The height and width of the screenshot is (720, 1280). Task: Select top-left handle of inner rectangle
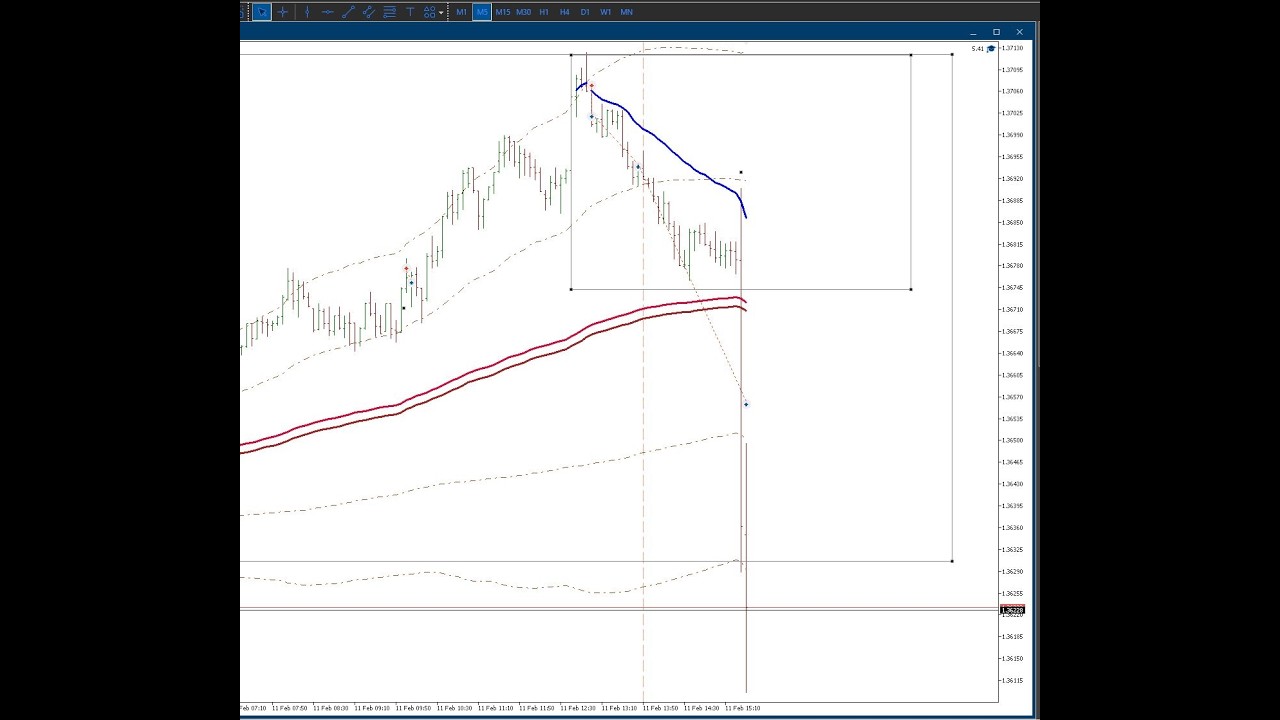[571, 55]
